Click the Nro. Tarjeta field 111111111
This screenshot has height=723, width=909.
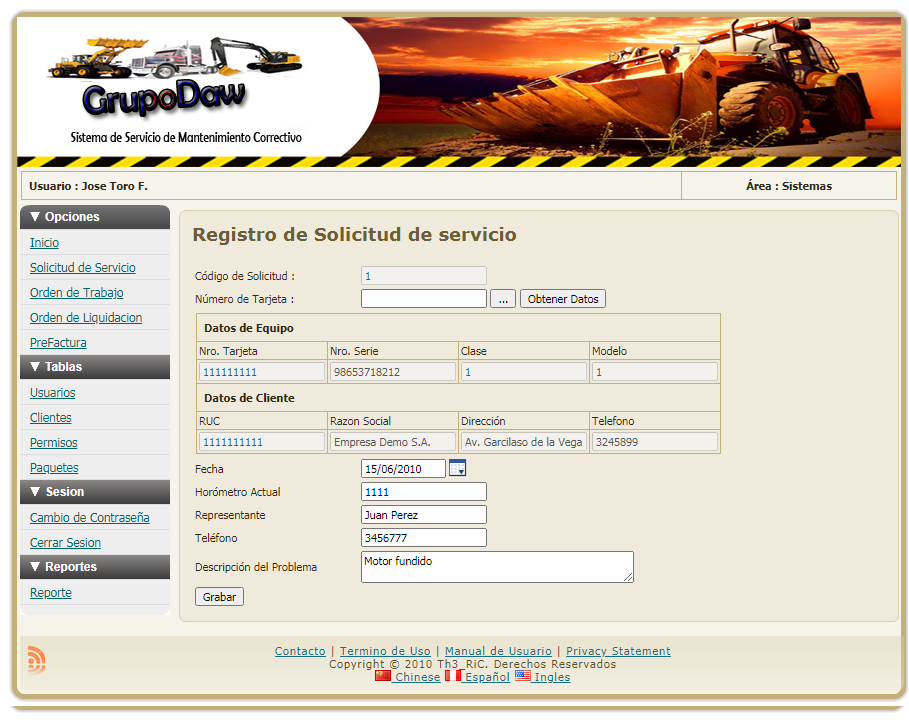262,372
